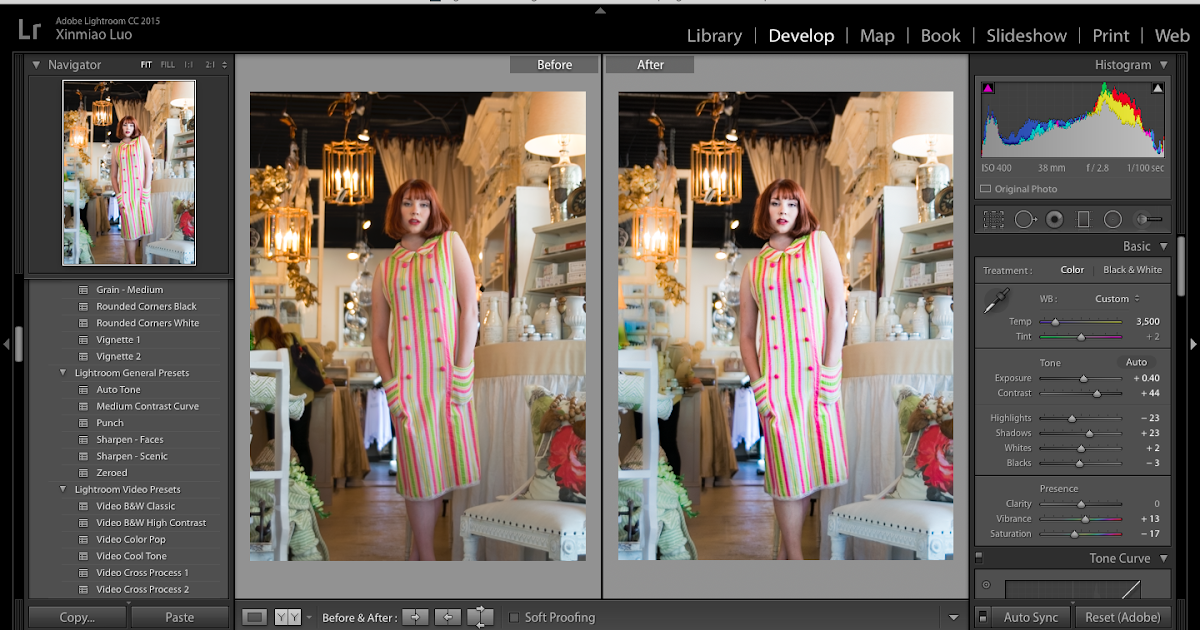The width and height of the screenshot is (1200, 630).
Task: Collapse the Navigator panel
Action: pos(37,65)
